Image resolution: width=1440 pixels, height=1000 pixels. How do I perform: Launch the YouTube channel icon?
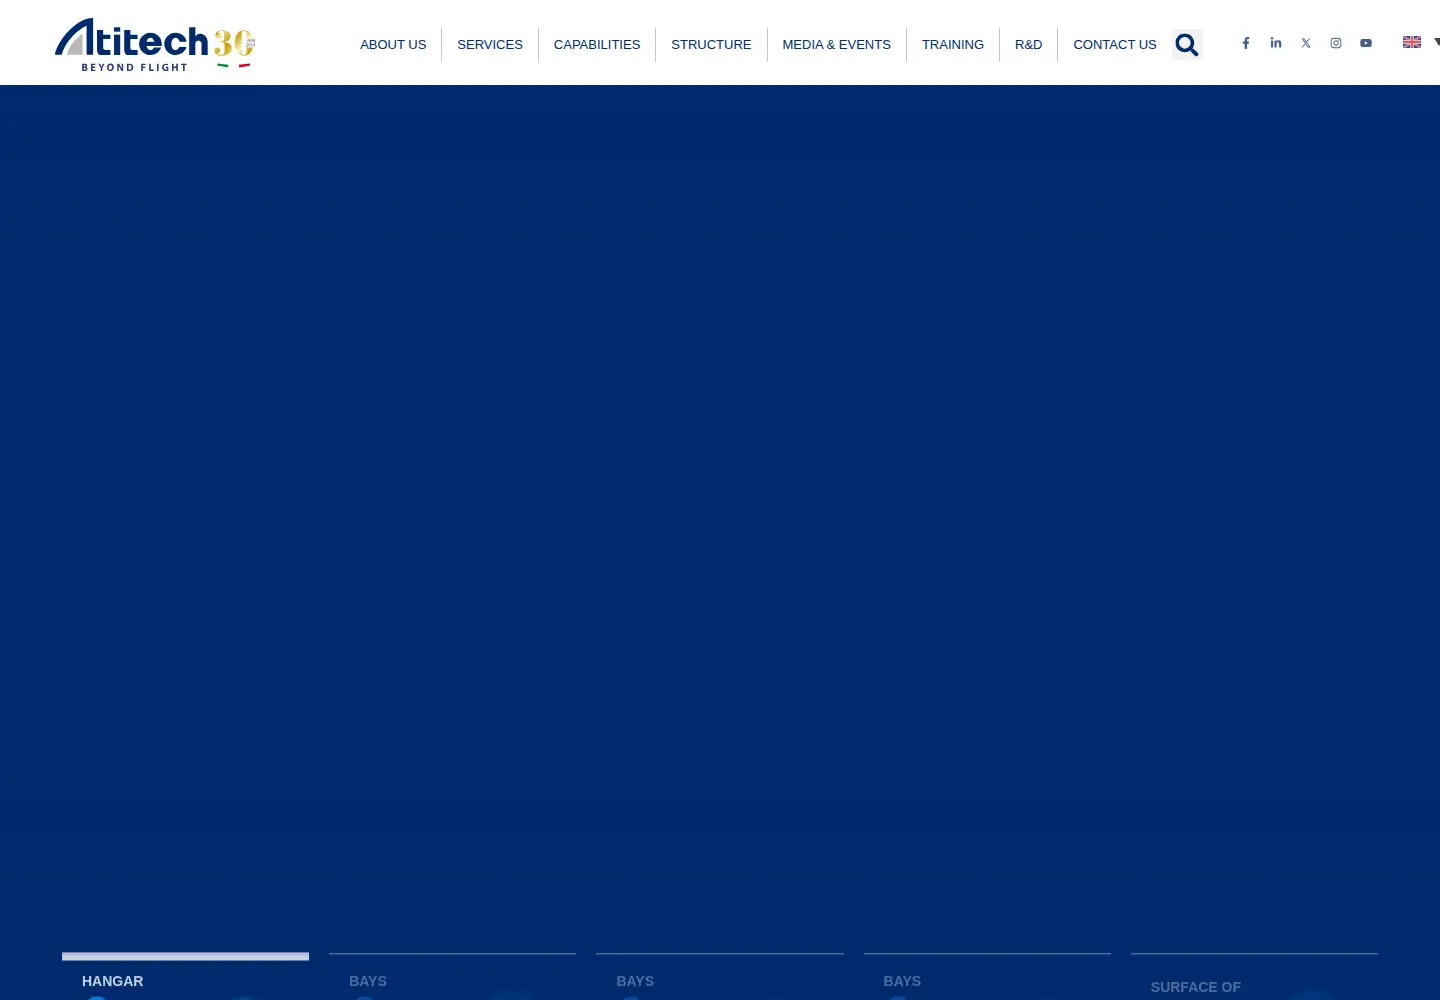(x=1366, y=43)
